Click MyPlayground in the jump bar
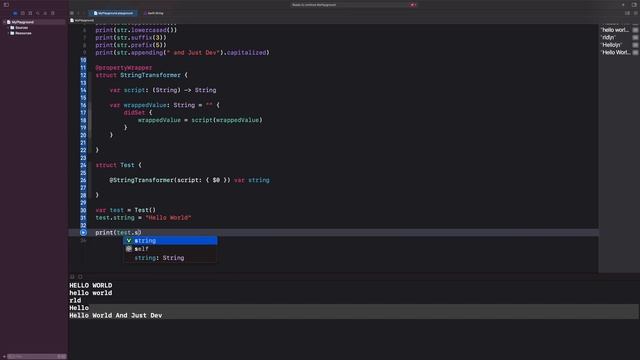640x360 pixels. (82, 20)
